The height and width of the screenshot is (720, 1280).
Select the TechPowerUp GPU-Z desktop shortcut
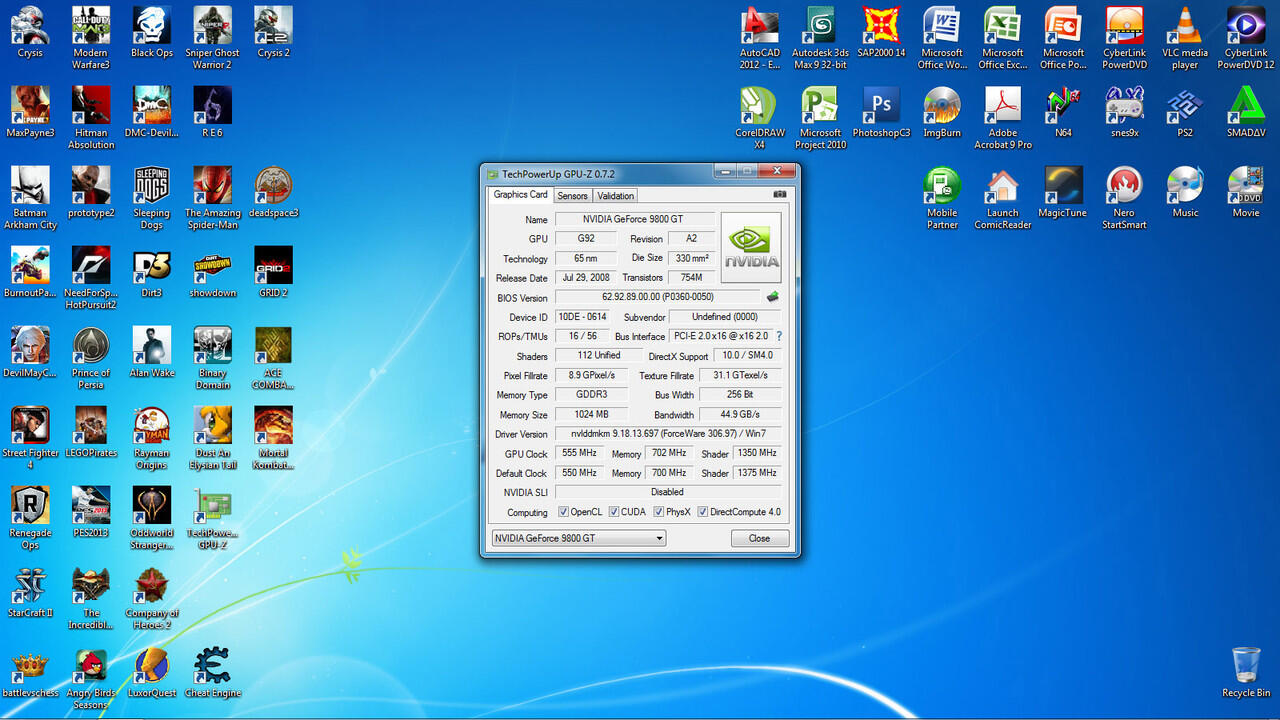pos(212,518)
